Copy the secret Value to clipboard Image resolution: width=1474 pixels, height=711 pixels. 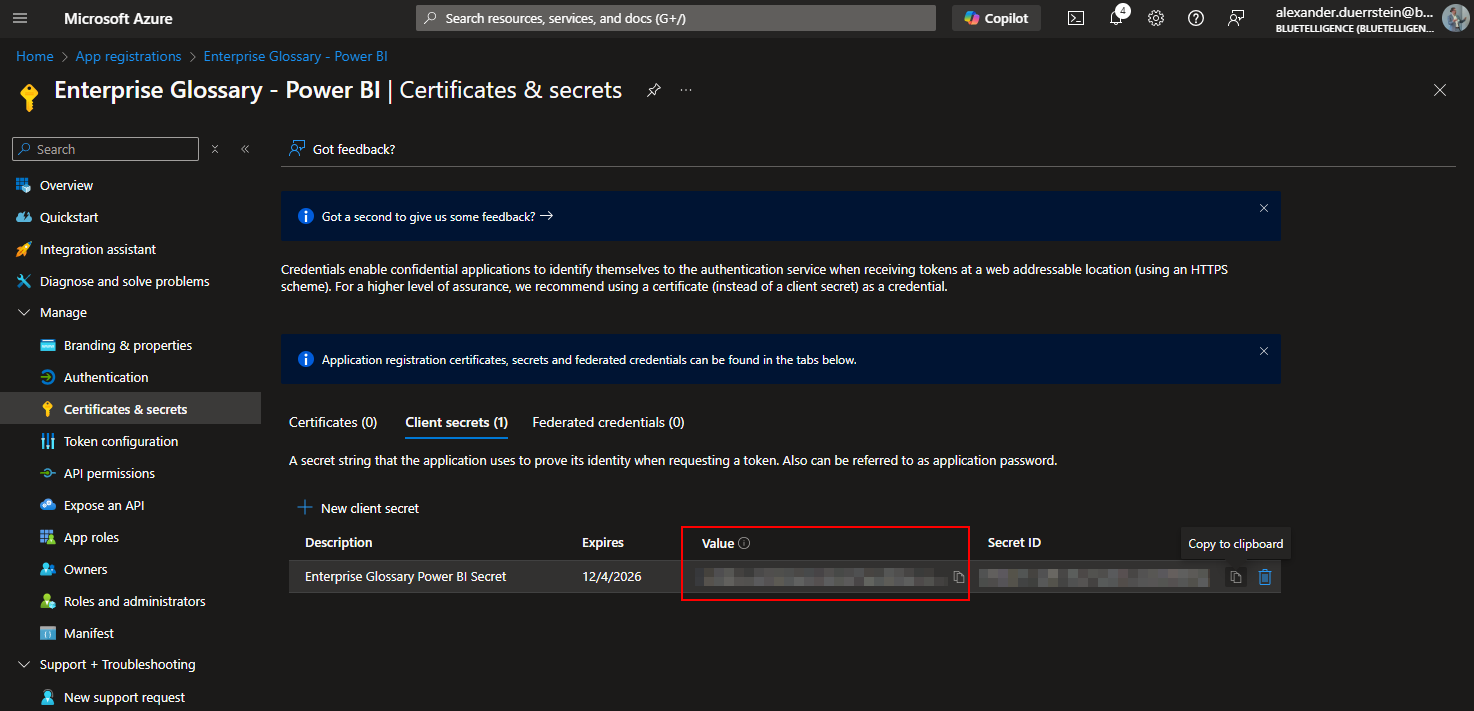pyautogui.click(x=959, y=577)
